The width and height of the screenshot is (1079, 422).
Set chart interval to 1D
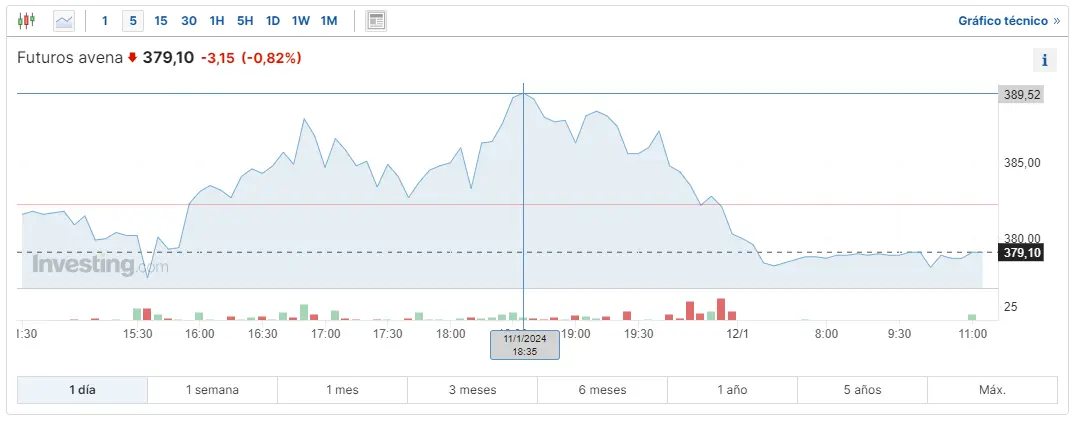(x=273, y=20)
